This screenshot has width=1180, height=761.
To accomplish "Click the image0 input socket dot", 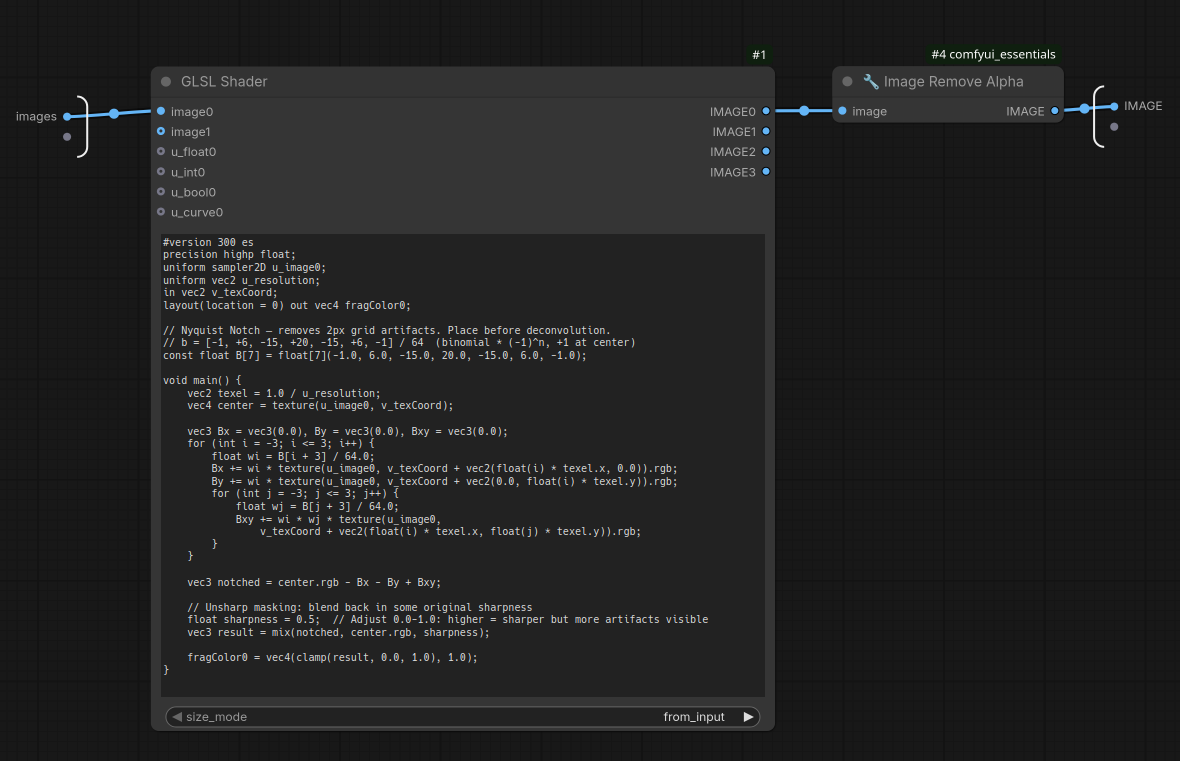I will (161, 111).
